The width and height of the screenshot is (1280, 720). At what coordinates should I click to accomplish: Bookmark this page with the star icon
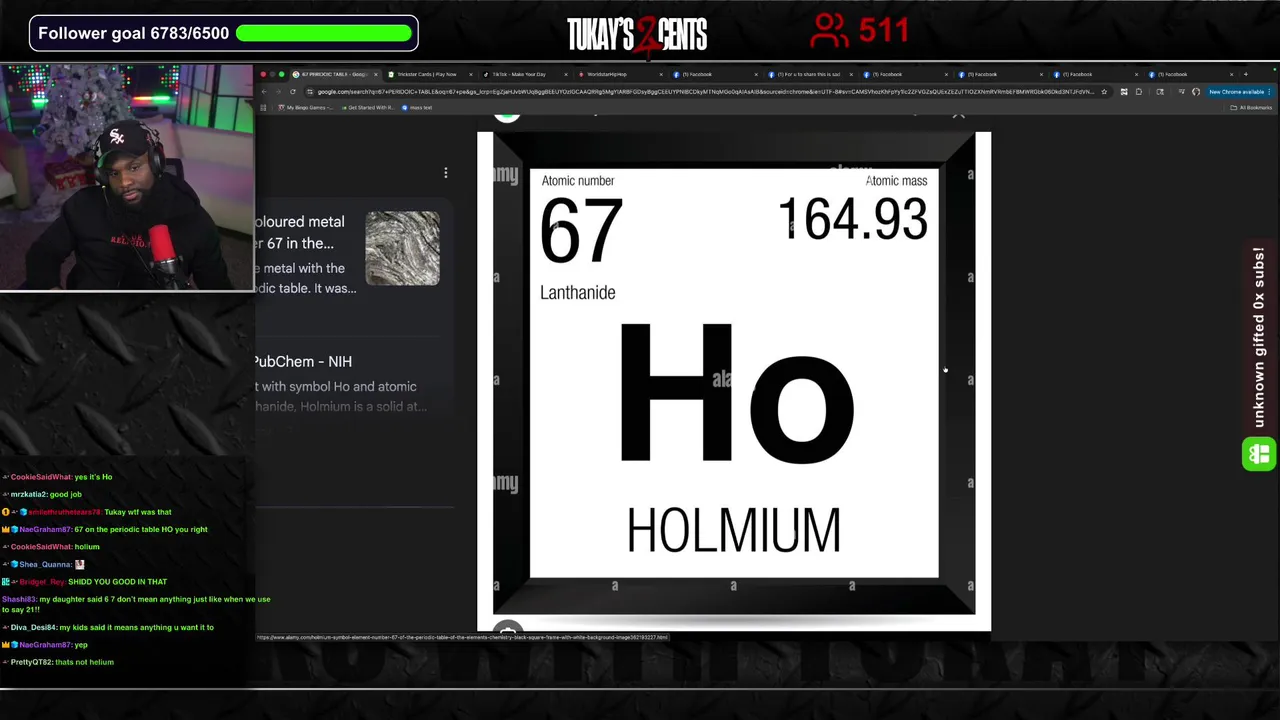(1104, 92)
